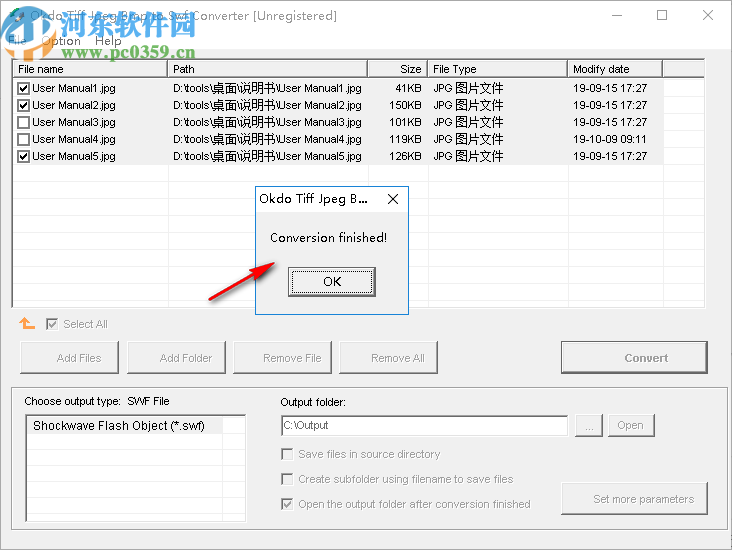Screen dimensions: 732x550
Task: Start conversion with the Convert button
Action: point(634,358)
